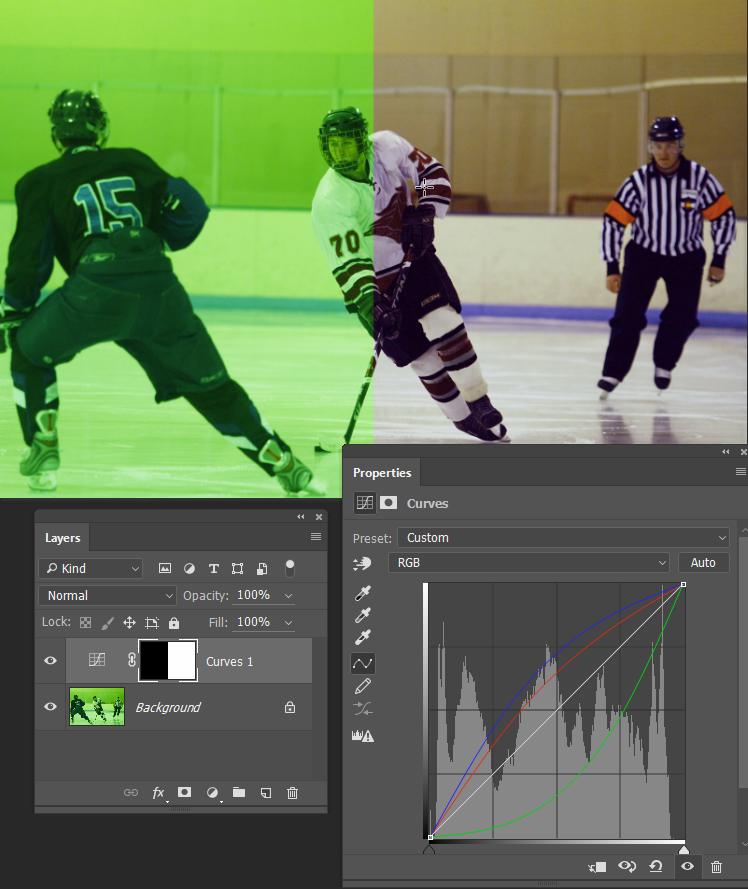Create a new layer
This screenshot has height=889, width=748.
[265, 793]
